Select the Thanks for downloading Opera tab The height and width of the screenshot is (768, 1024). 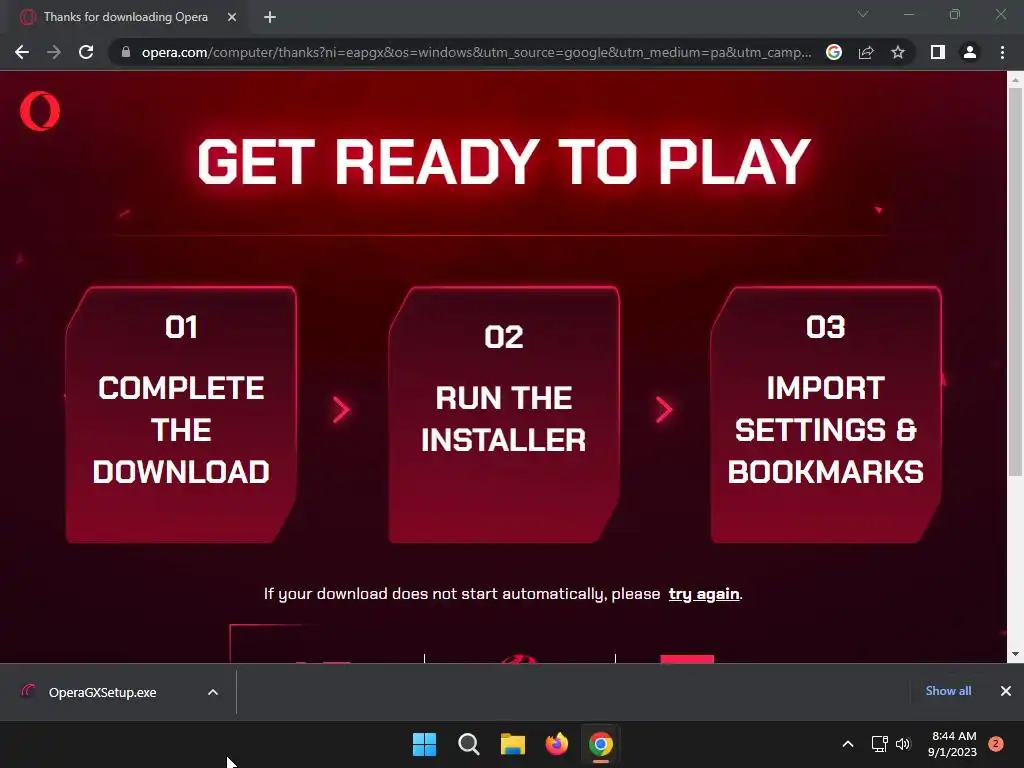pyautogui.click(x=128, y=17)
